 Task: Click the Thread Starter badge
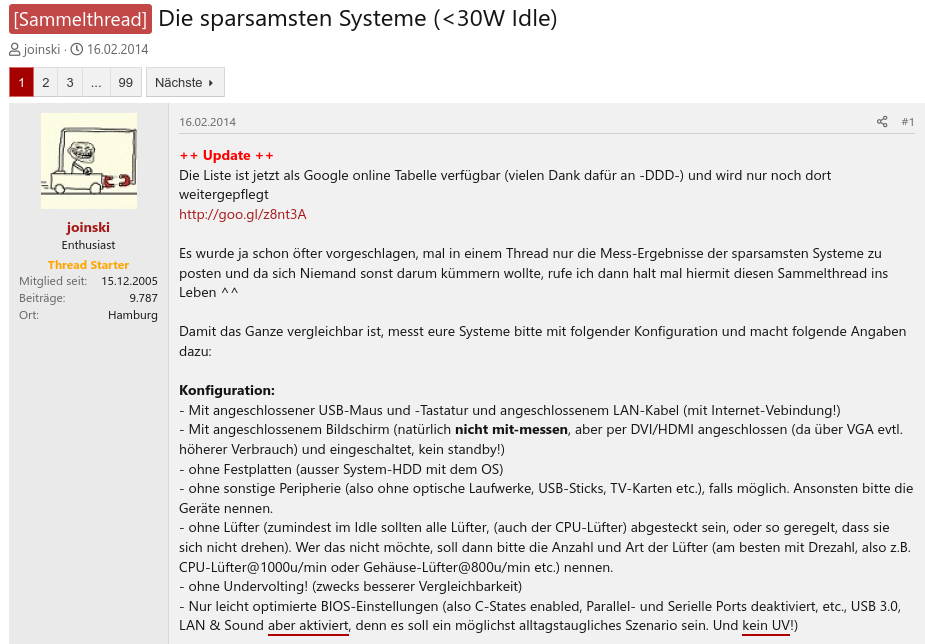88,265
